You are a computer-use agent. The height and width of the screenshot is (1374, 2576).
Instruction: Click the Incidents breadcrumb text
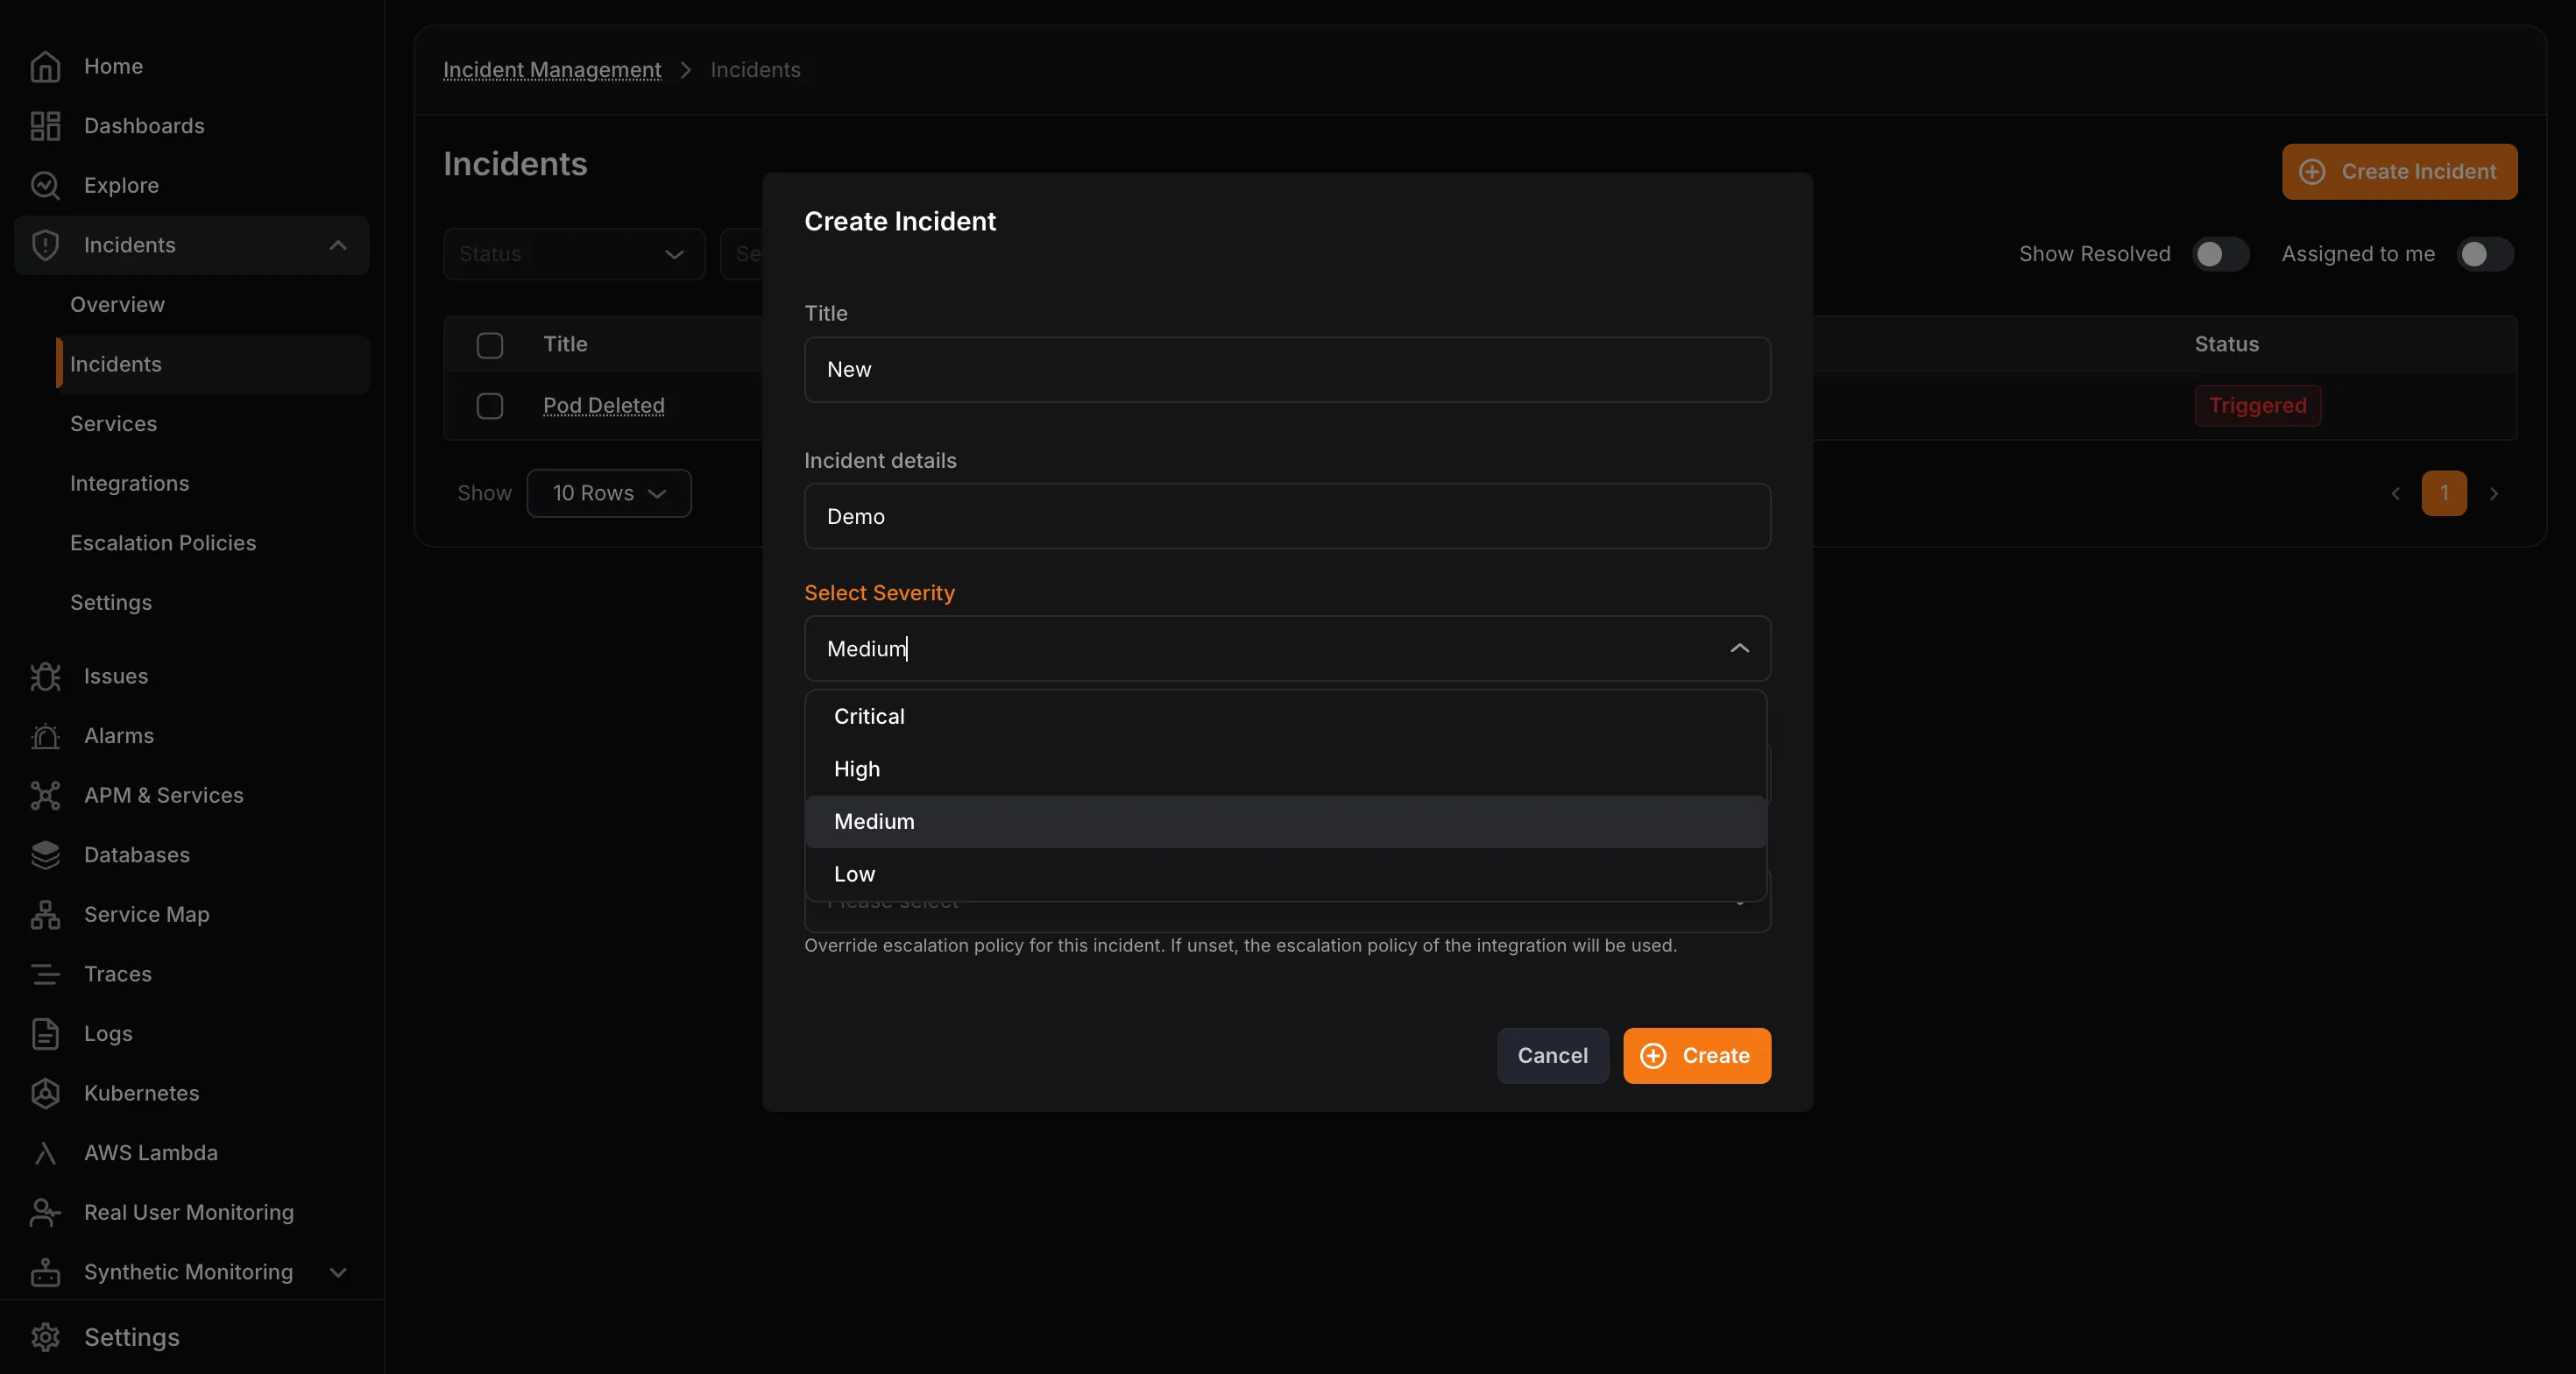pos(755,70)
